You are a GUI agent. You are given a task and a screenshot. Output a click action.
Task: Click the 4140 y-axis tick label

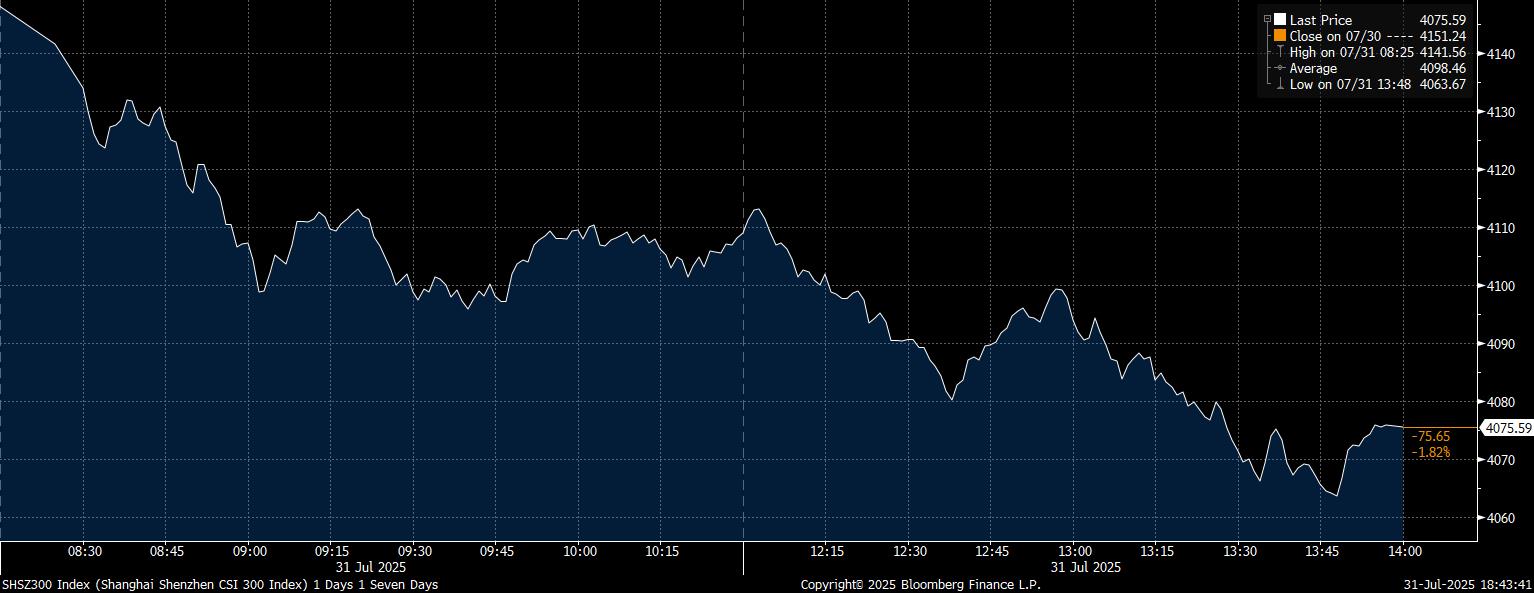pos(1502,54)
